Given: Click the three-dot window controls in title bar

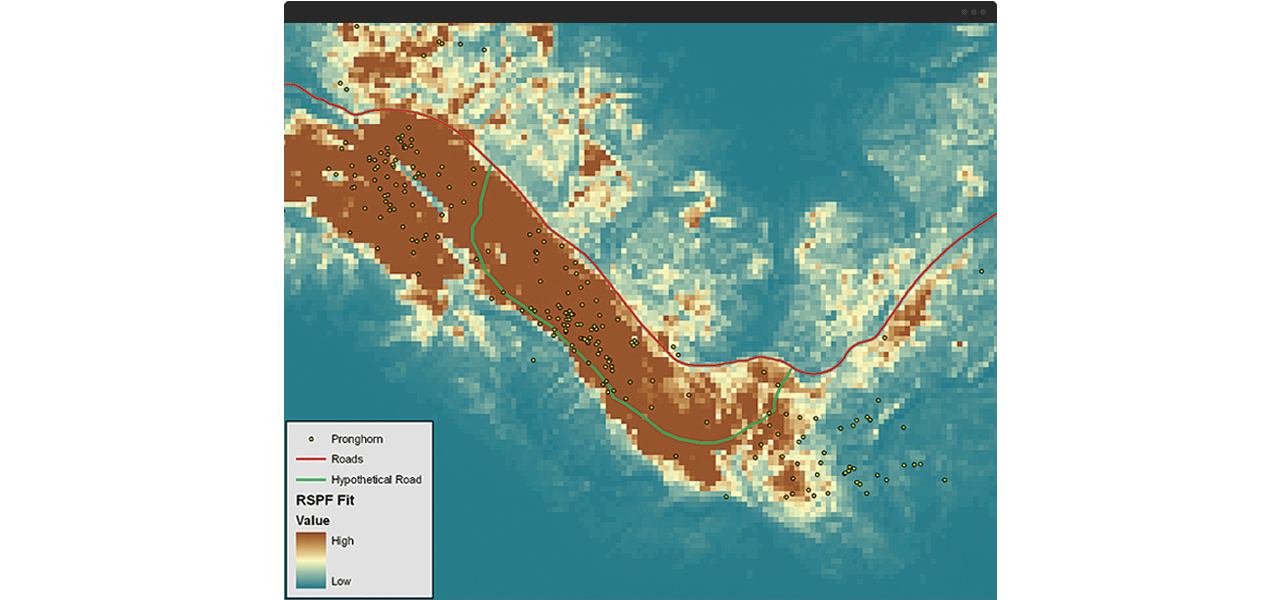Looking at the screenshot, I should click(x=973, y=12).
